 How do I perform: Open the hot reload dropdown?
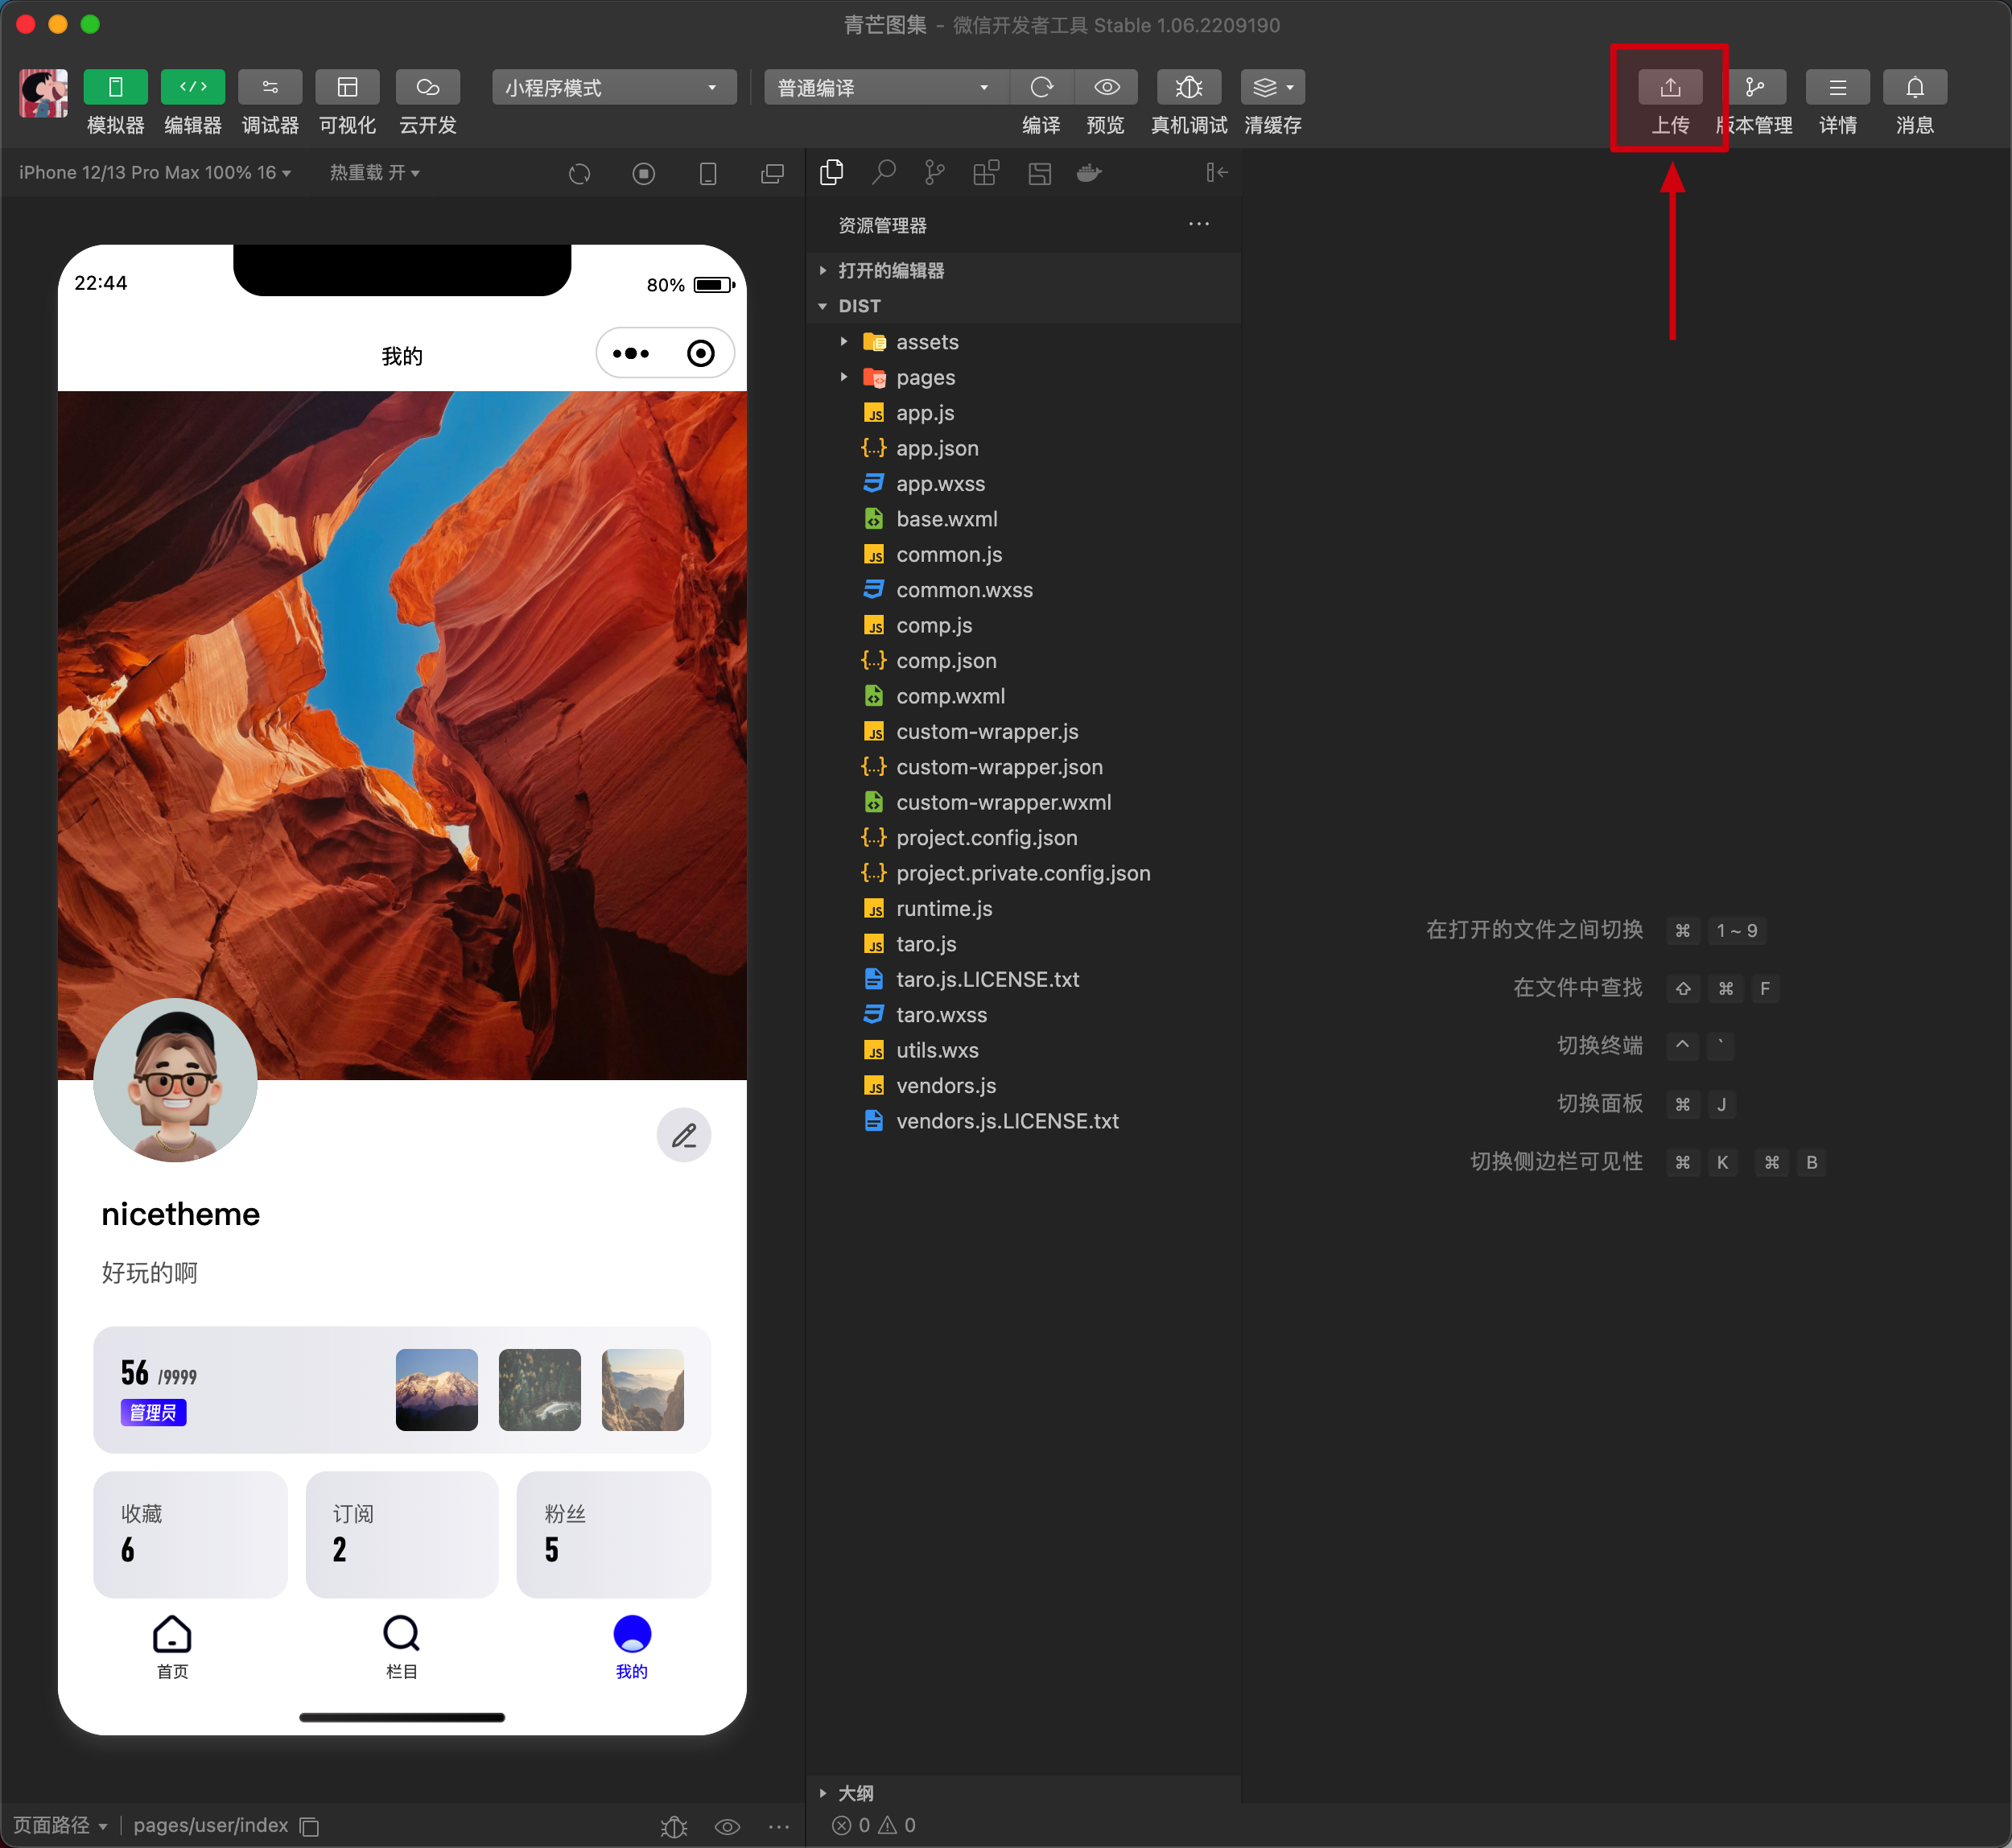pos(375,173)
